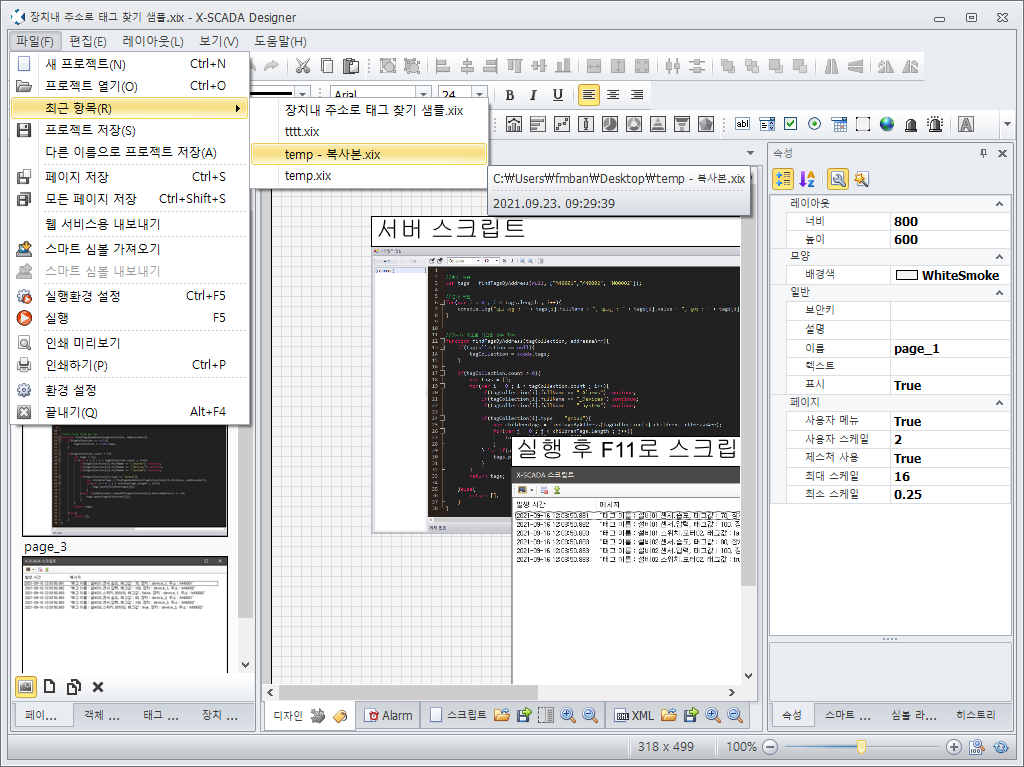This screenshot has width=1024, height=767.
Task: Click the categorized view icon in properties
Action: coord(783,178)
